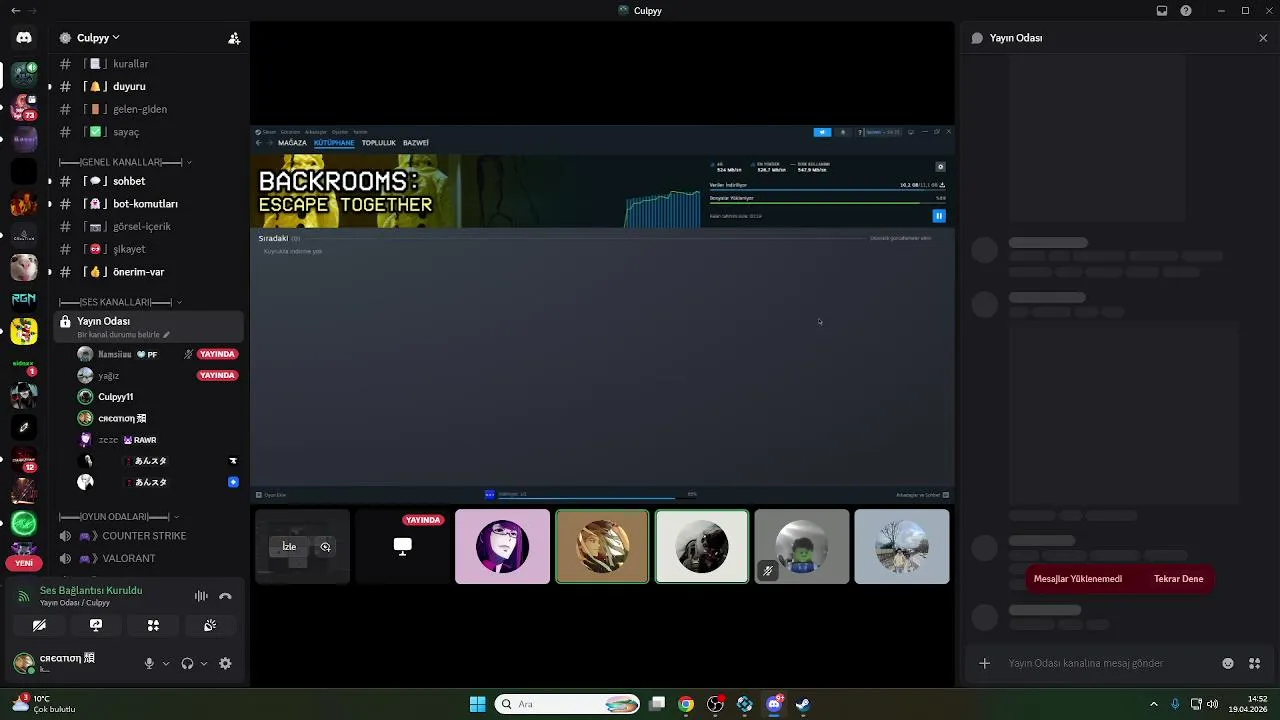This screenshot has width=1280, height=720.
Task: Open user settings gear icon
Action: [225, 663]
